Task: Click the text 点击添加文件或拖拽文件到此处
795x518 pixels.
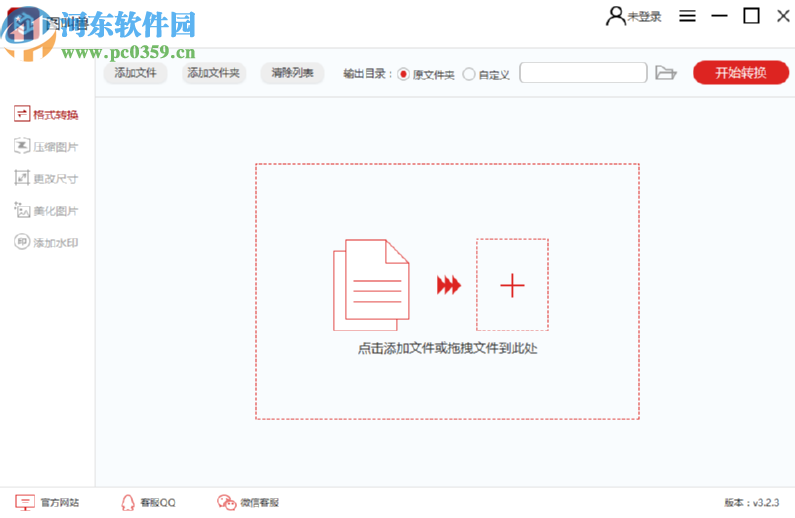Action: [447, 349]
